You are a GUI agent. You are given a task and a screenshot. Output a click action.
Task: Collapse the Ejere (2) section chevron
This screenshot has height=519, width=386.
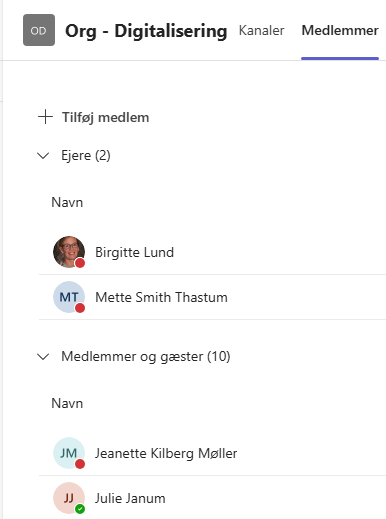point(43,156)
